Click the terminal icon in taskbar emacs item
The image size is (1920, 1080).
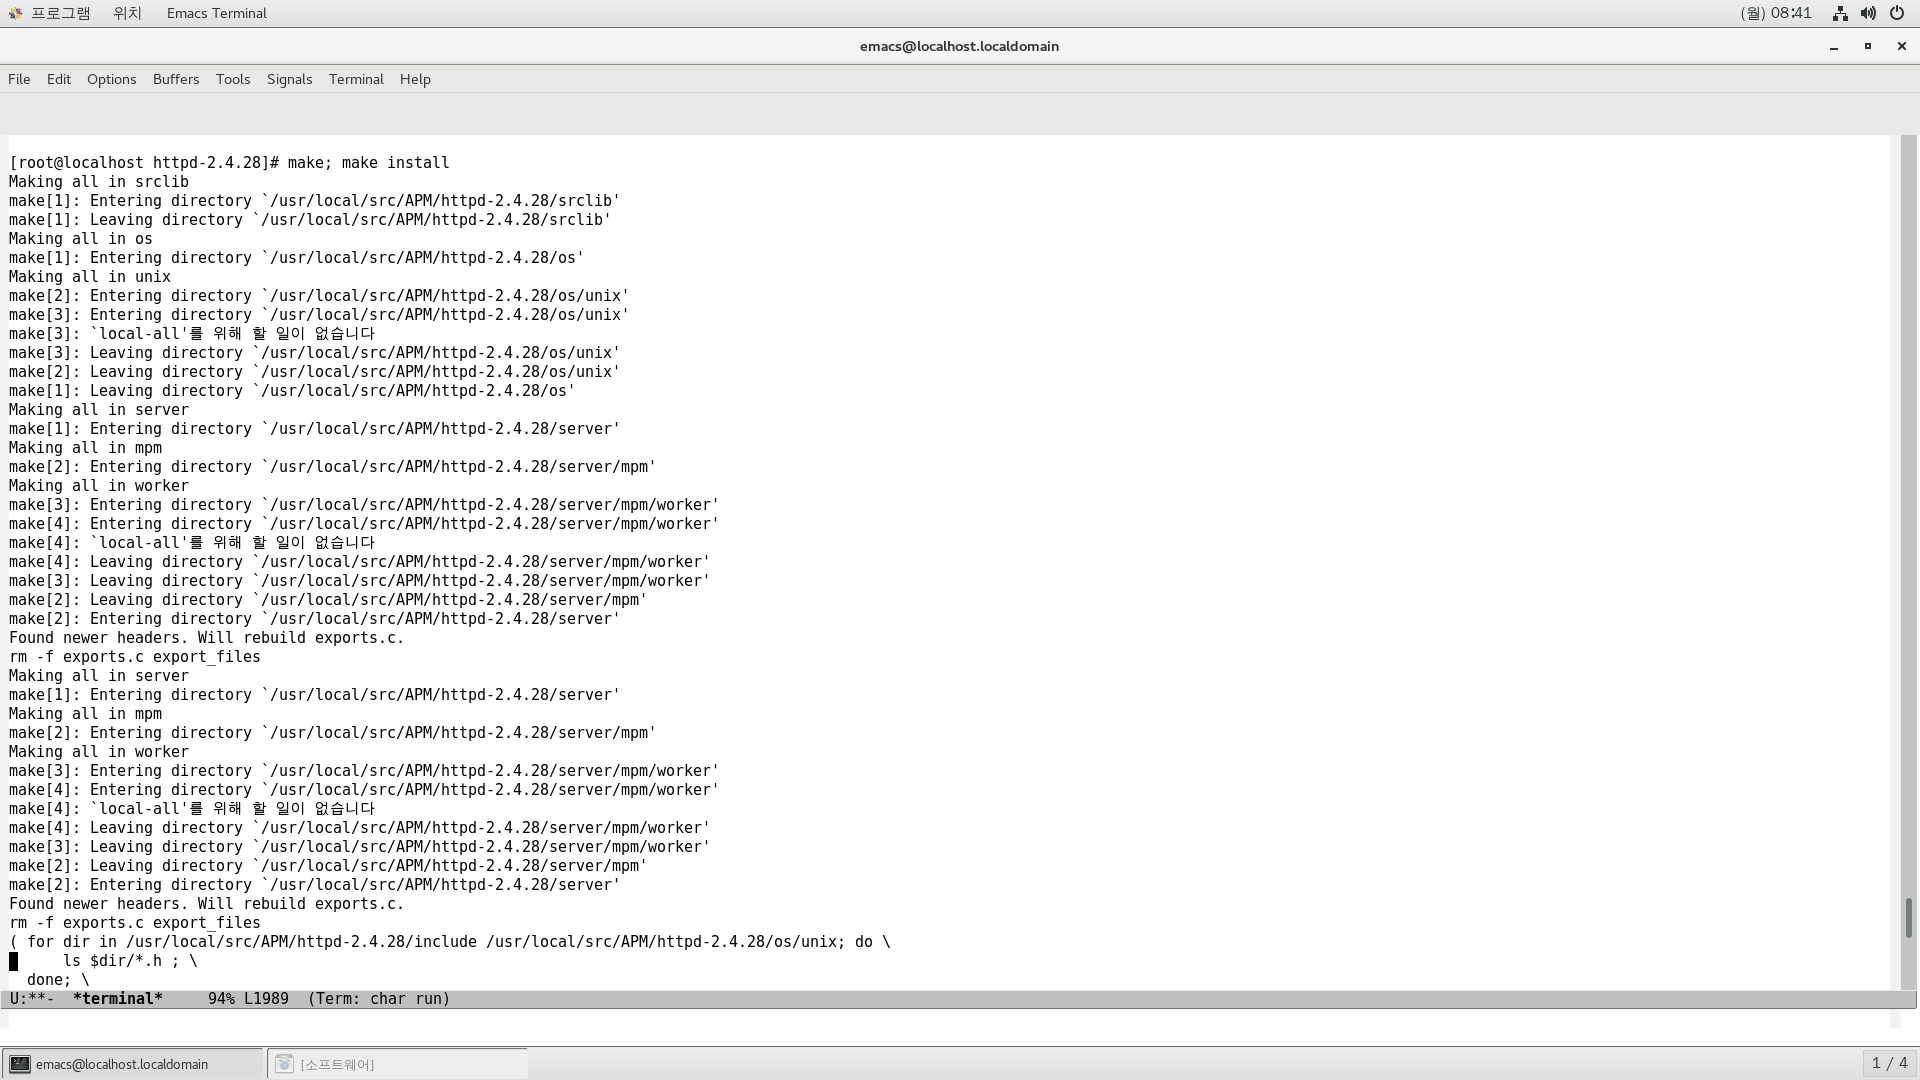point(20,1064)
